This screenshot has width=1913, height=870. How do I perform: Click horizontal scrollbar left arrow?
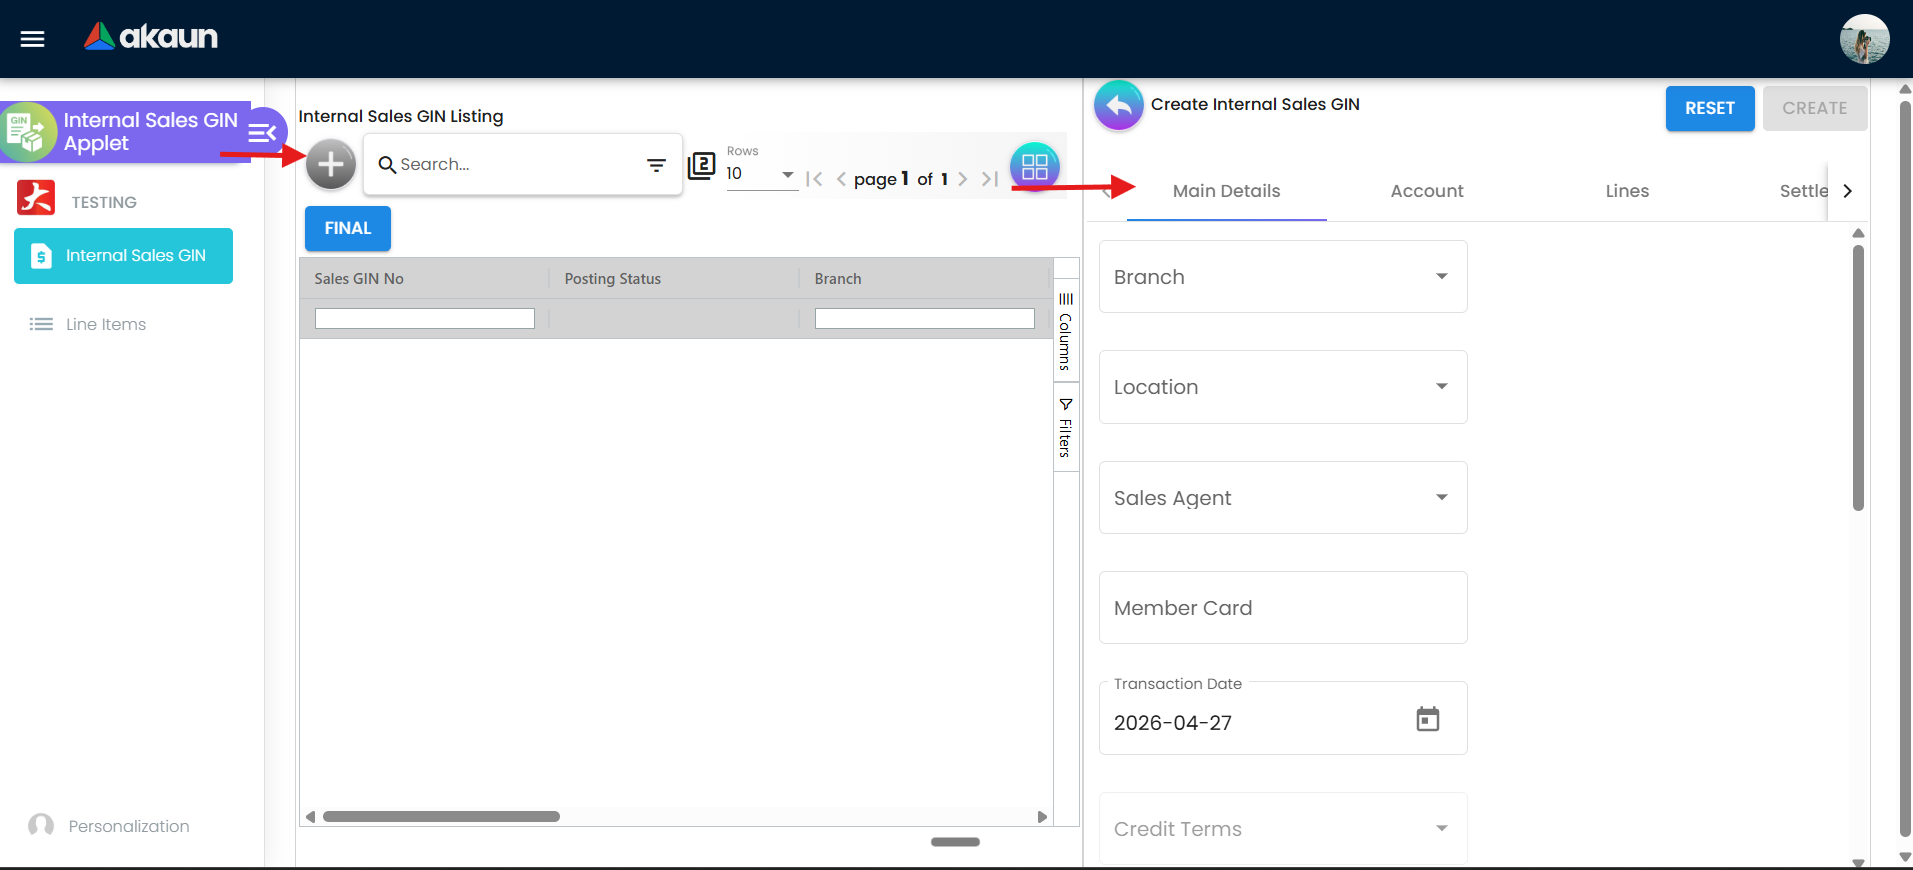point(311,817)
